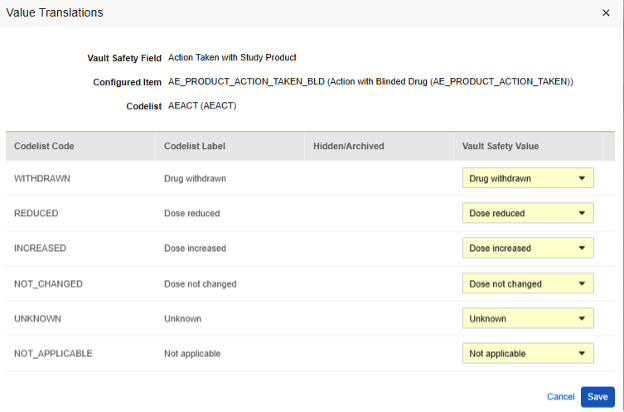Expand the Unknown Vault Safety Value dropdown
Image resolution: width=624 pixels, height=412 pixels.
(527, 319)
